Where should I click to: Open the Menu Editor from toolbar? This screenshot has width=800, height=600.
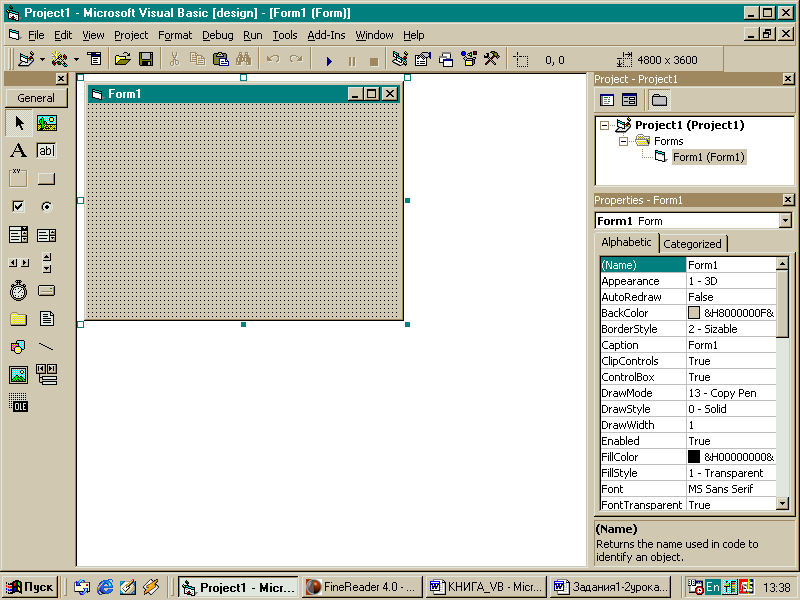coord(94,60)
